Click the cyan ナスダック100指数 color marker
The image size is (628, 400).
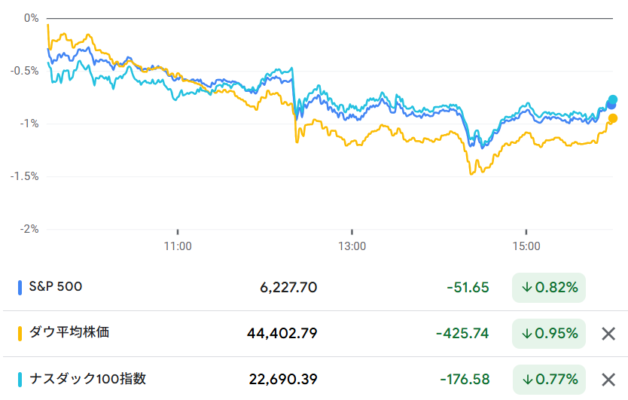[20, 380]
